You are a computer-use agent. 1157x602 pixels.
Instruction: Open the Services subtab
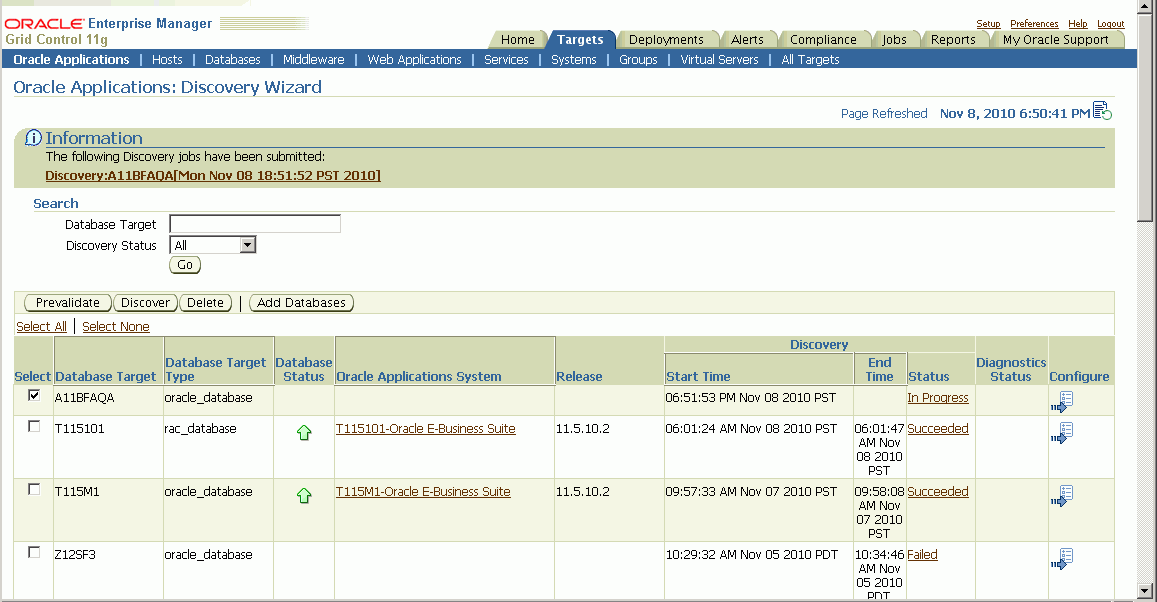coord(506,60)
